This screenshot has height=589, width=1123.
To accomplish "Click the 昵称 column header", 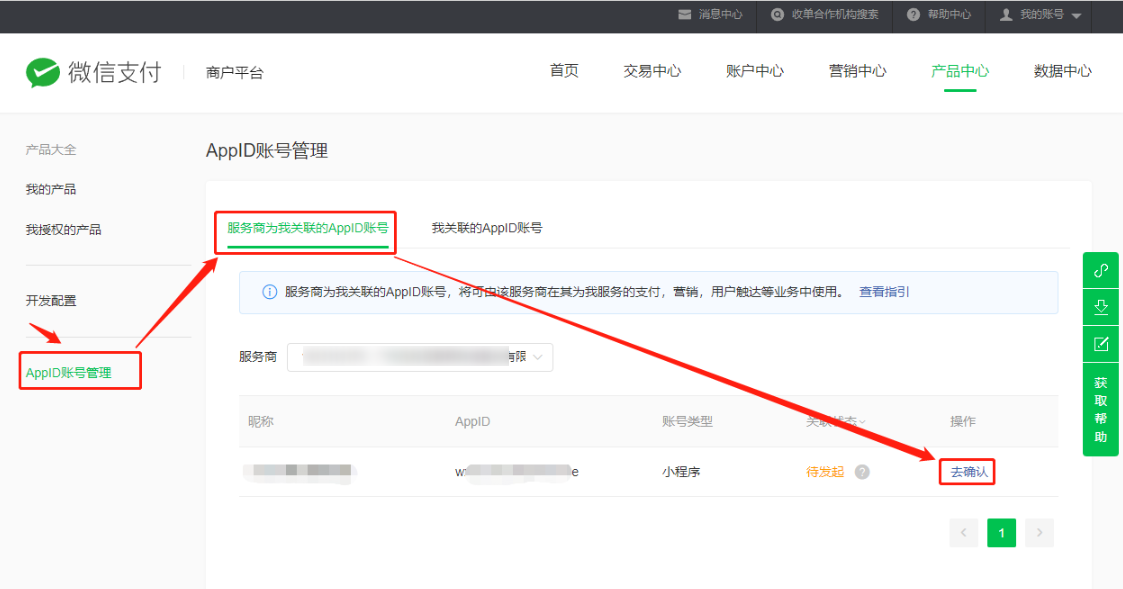I will click(261, 421).
